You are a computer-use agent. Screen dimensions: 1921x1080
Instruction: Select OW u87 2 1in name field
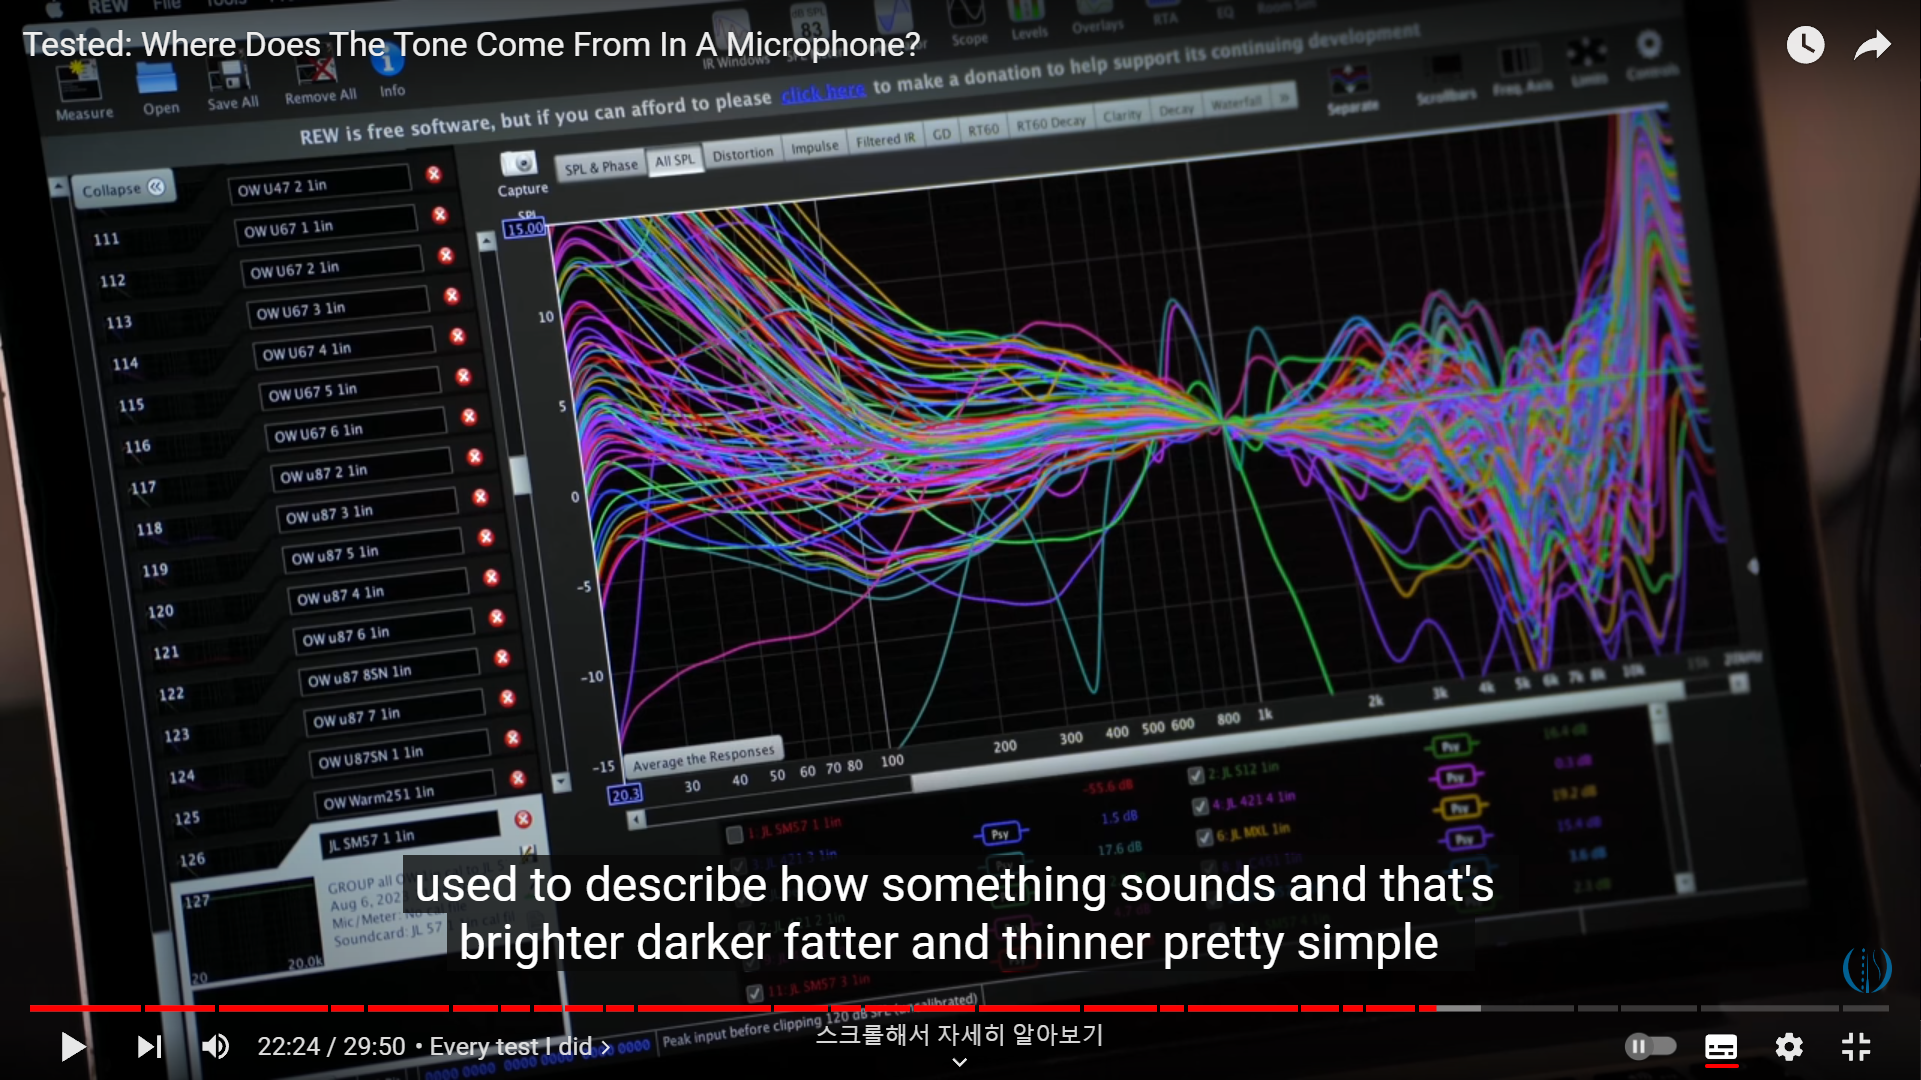[x=362, y=469]
